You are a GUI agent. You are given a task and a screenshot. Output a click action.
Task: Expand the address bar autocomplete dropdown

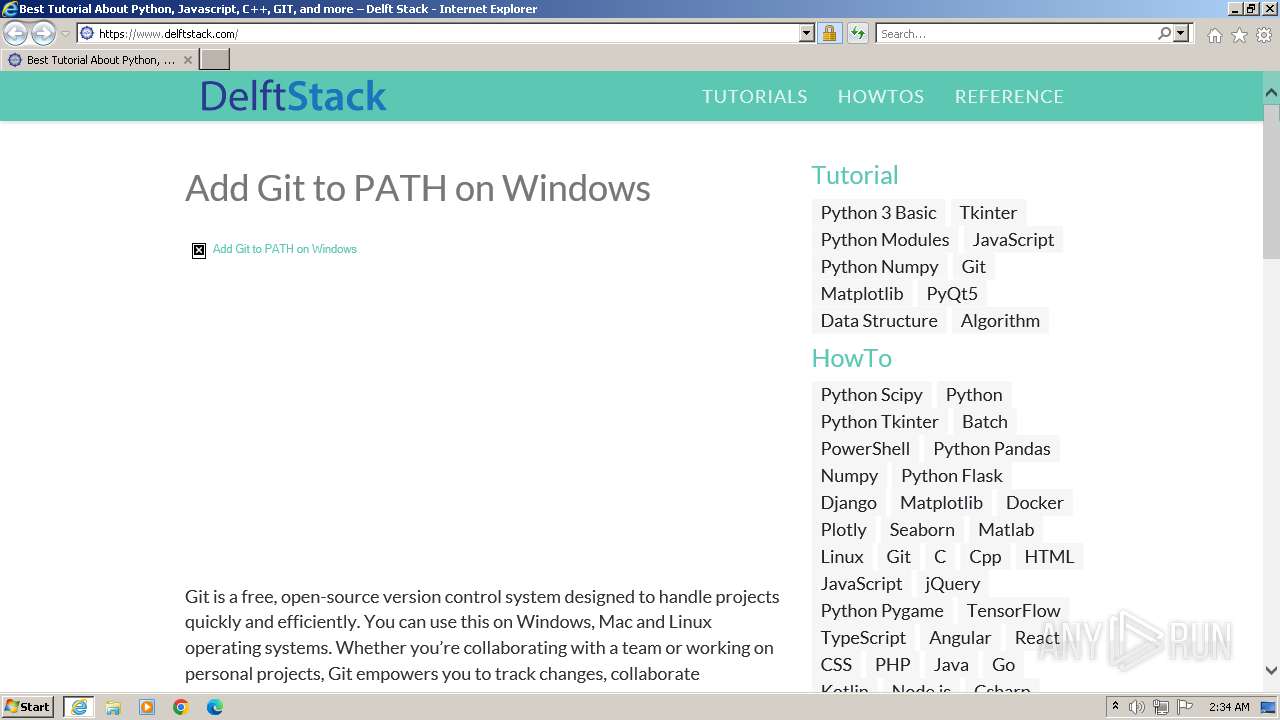(807, 33)
